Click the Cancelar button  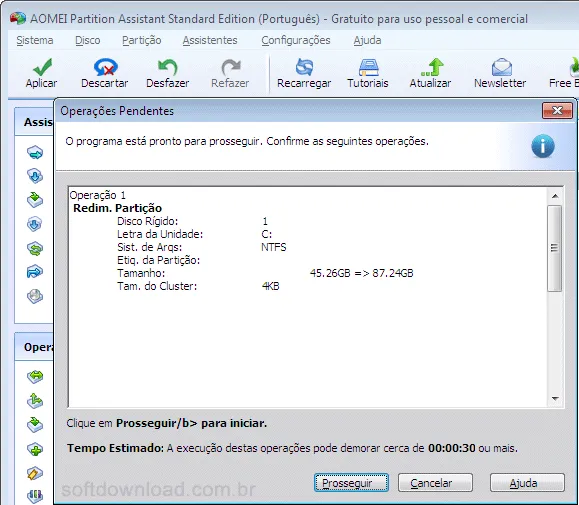coord(435,482)
